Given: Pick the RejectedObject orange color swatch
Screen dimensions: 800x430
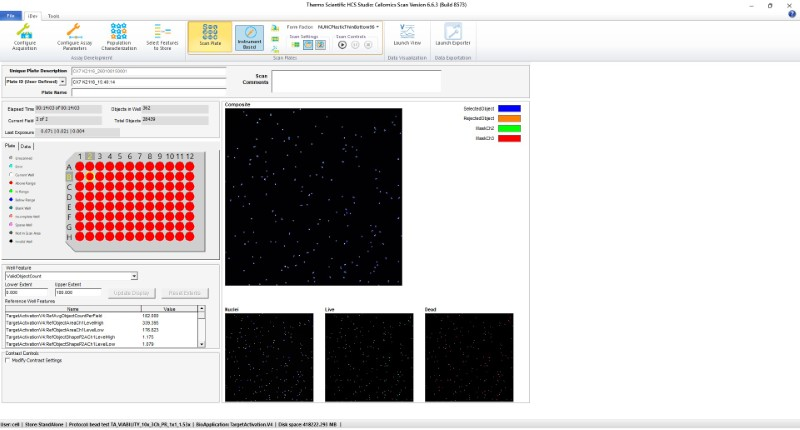Looking at the screenshot, I should [510, 118].
